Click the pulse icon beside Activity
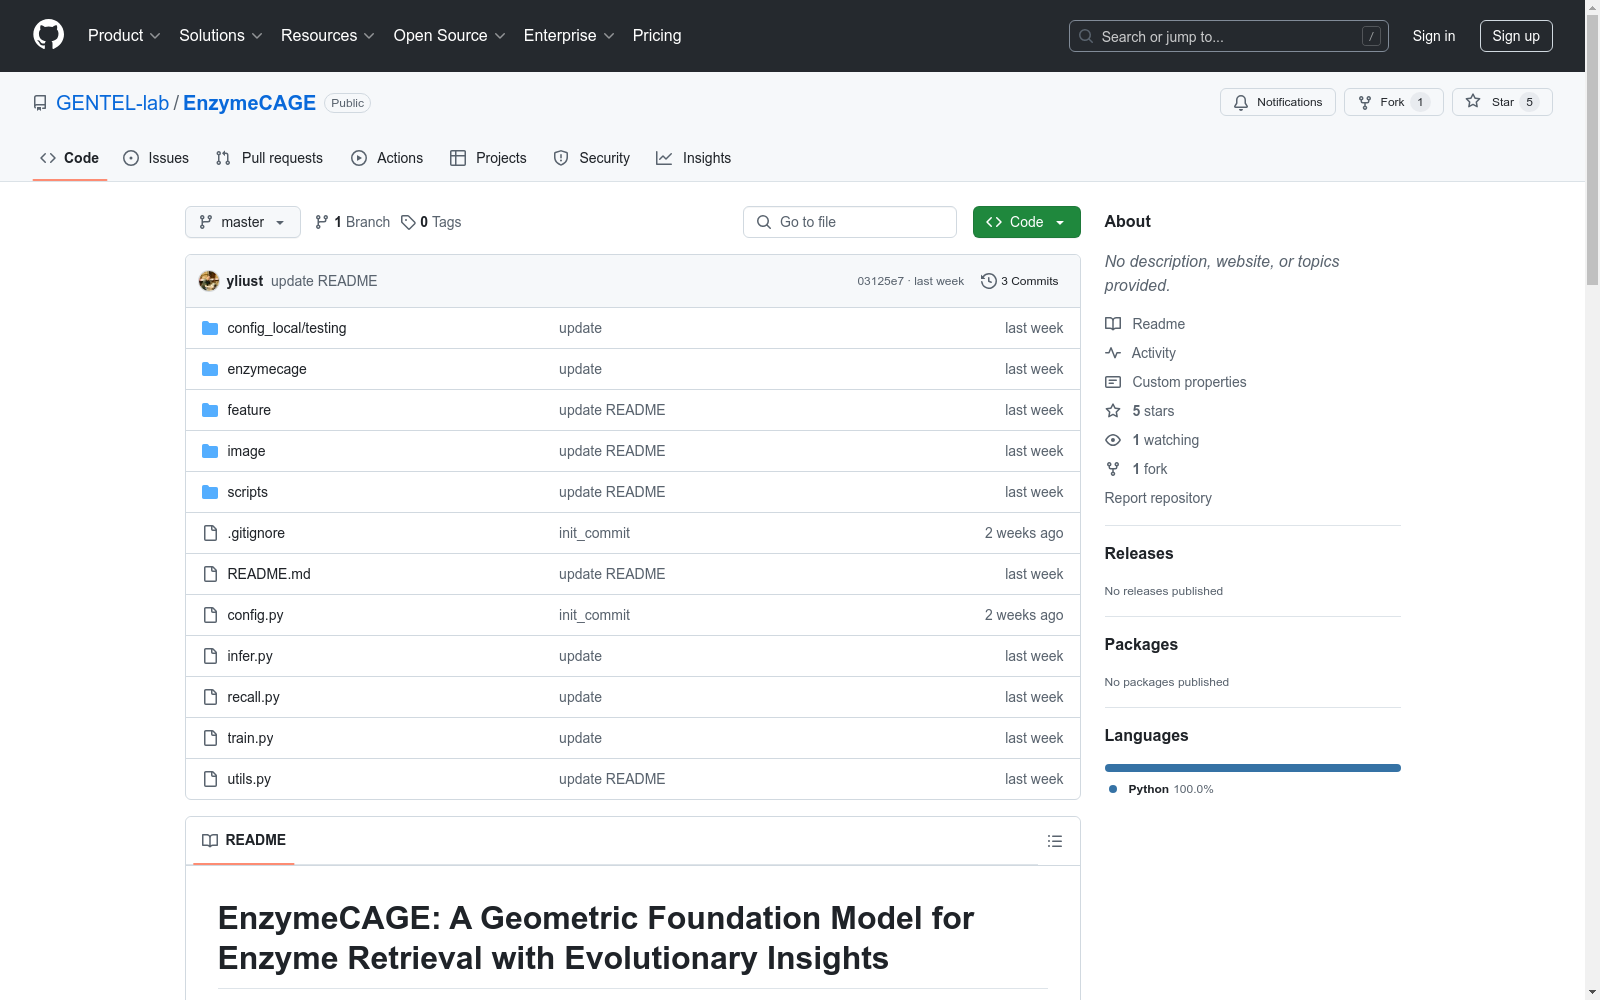Viewport: 1600px width, 1000px height. [1113, 353]
